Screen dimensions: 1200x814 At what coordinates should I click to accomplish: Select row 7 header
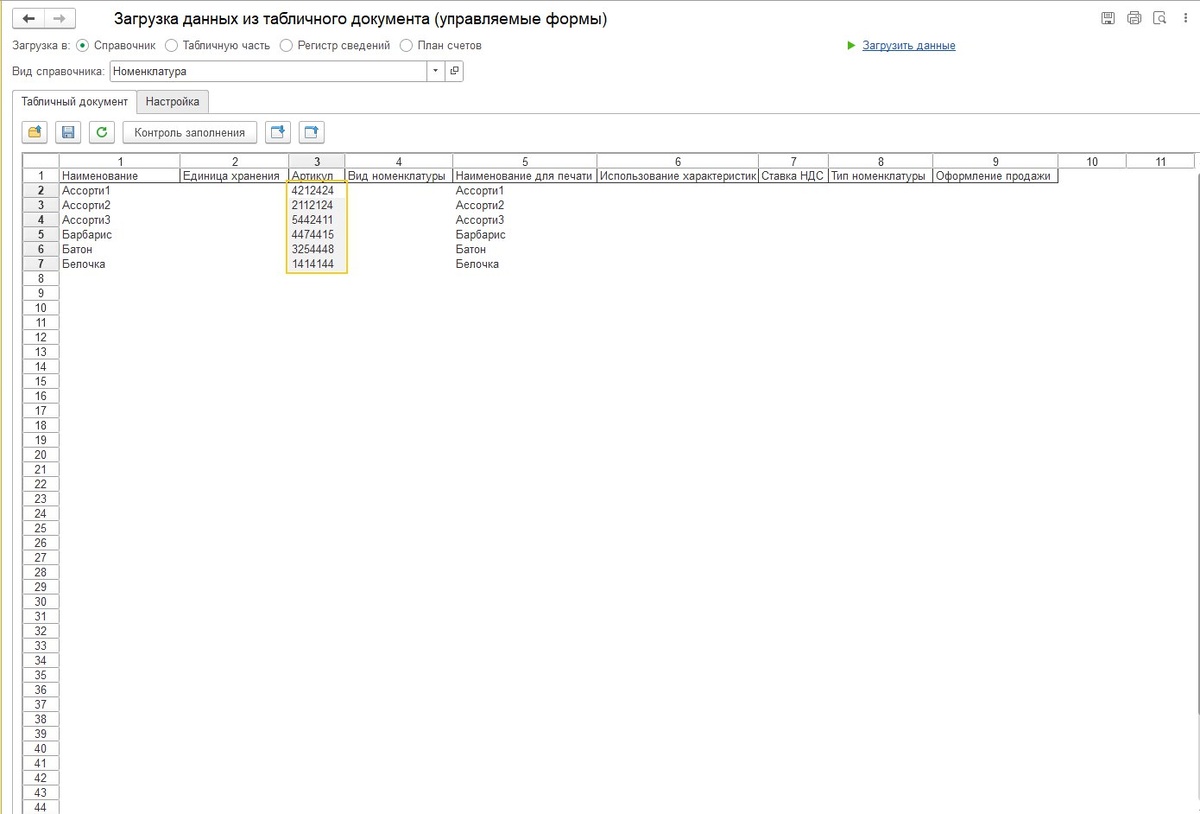pyautogui.click(x=41, y=264)
